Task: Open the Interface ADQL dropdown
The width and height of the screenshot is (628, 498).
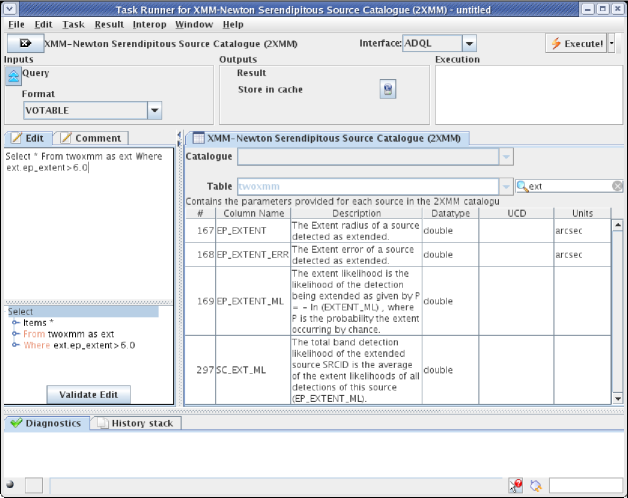Action: point(469,43)
